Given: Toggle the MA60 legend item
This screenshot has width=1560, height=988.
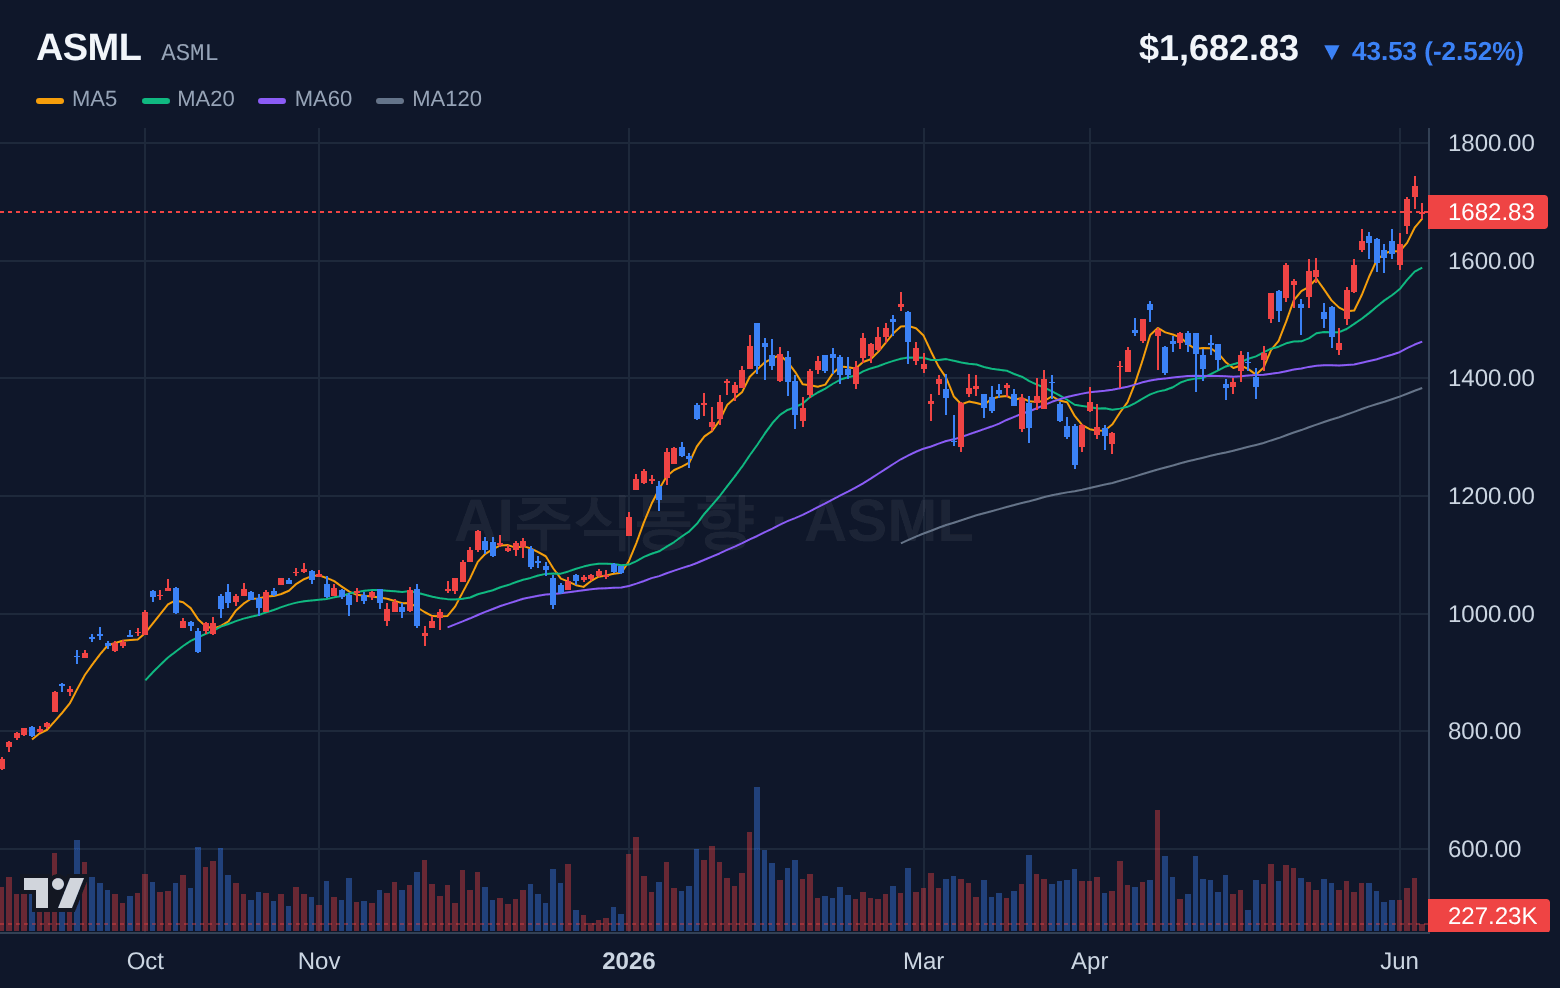Looking at the screenshot, I should point(305,99).
